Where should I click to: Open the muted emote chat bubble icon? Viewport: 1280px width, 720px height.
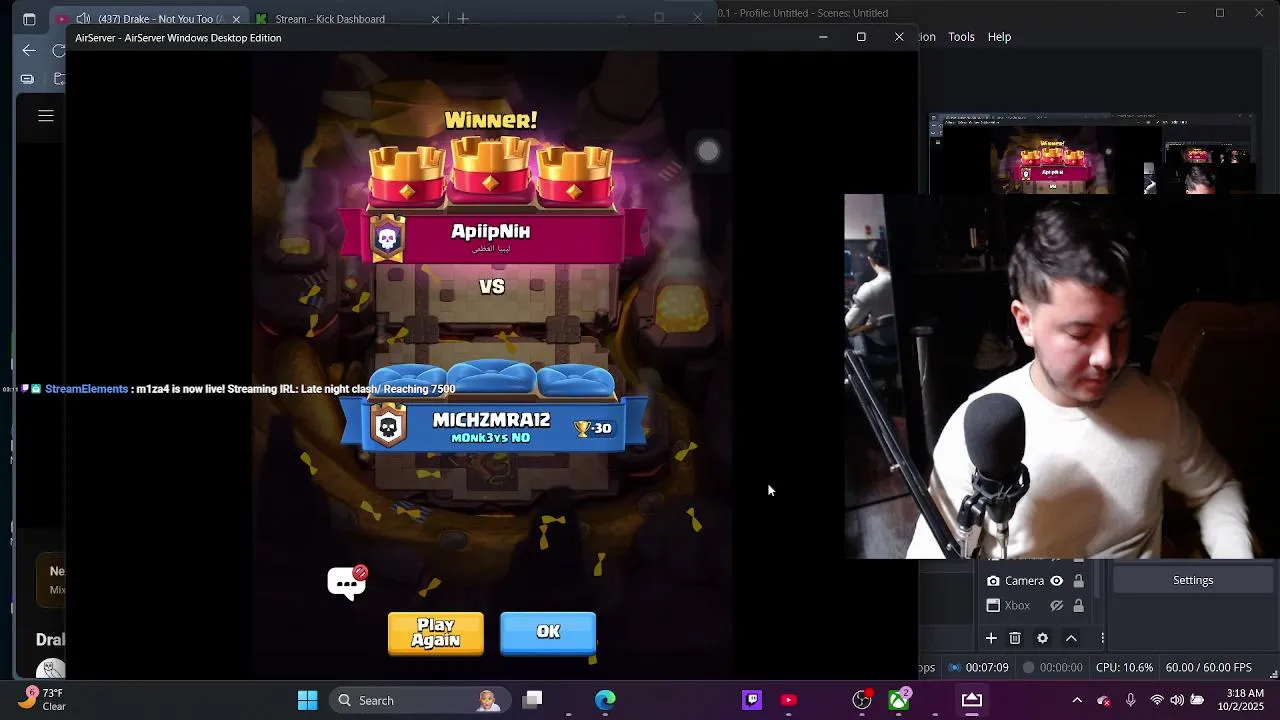coord(347,582)
